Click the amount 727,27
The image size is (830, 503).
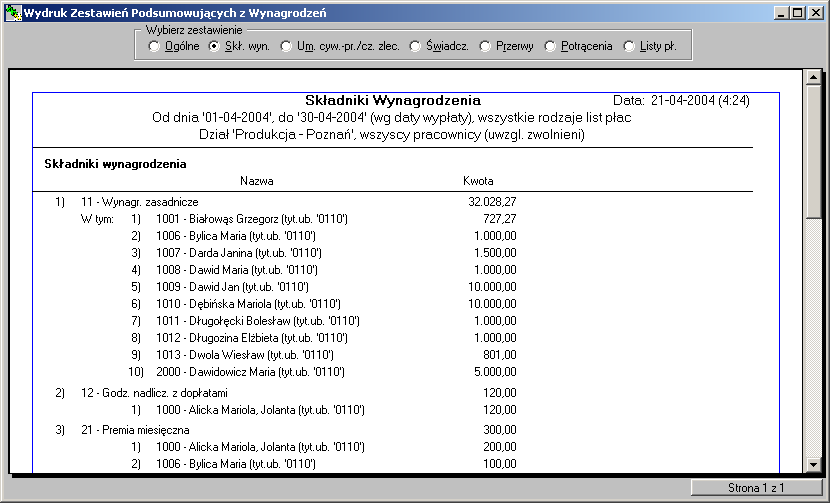tap(500, 219)
